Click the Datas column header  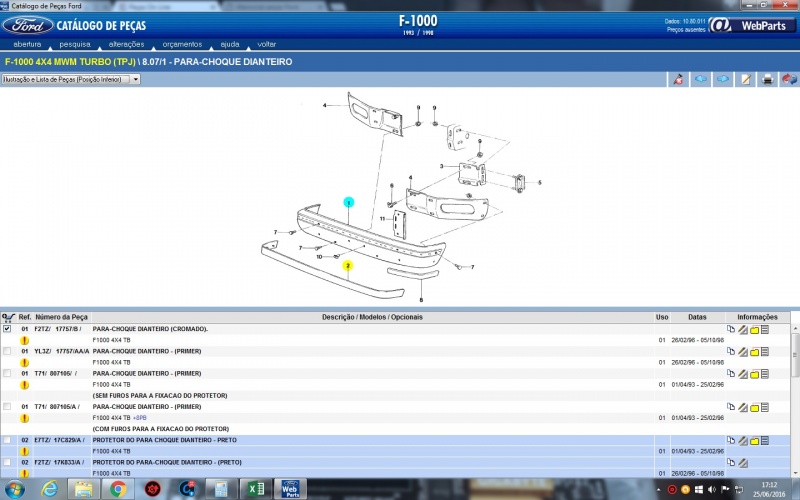click(x=697, y=317)
